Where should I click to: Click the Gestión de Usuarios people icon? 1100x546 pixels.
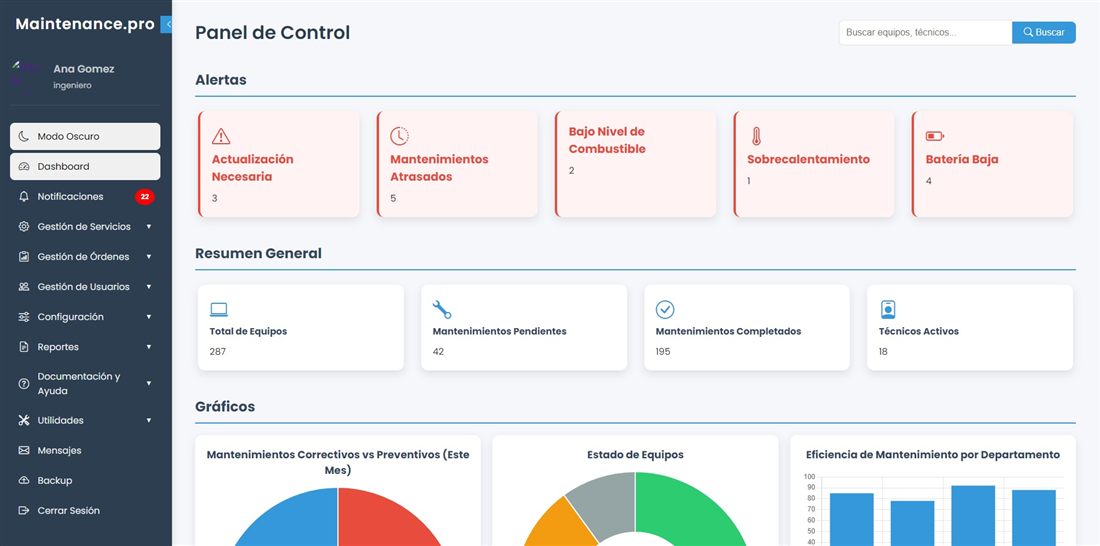24,287
